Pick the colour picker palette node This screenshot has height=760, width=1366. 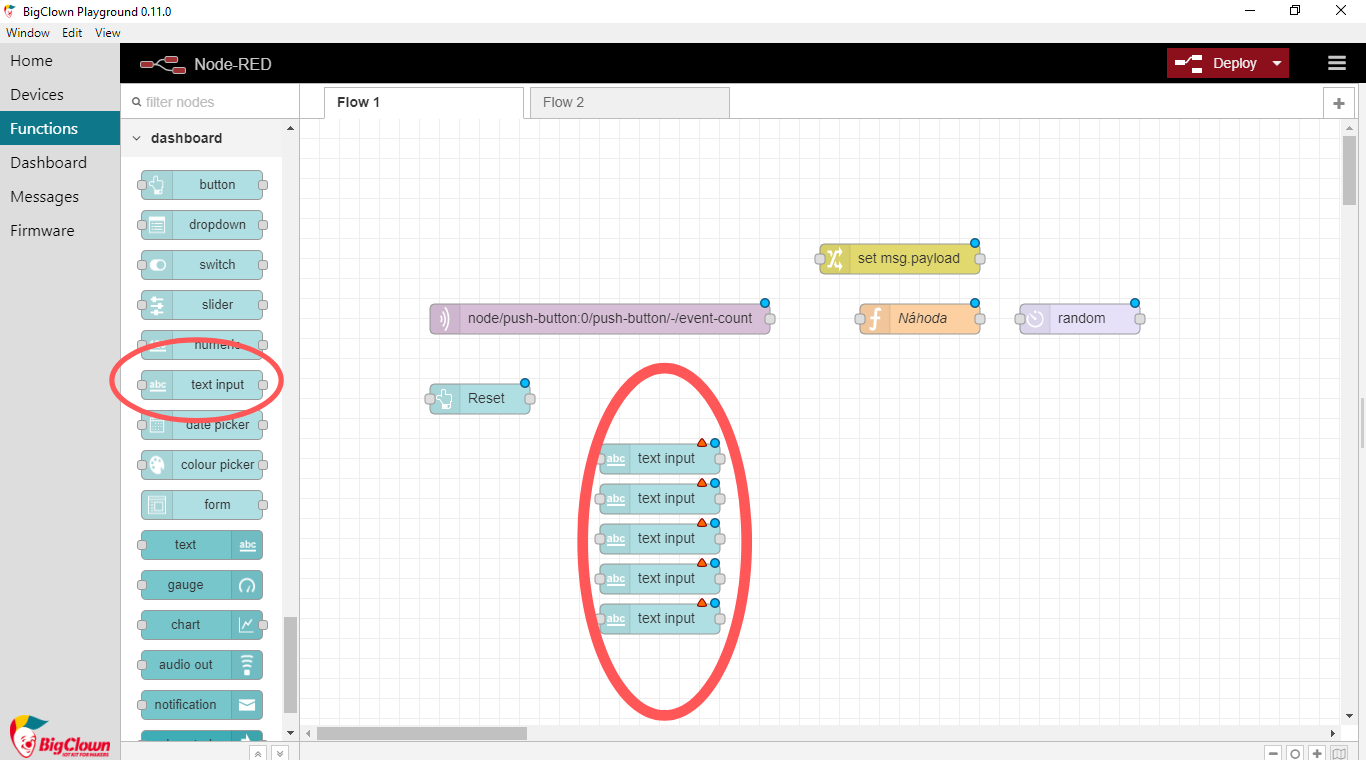coord(202,465)
